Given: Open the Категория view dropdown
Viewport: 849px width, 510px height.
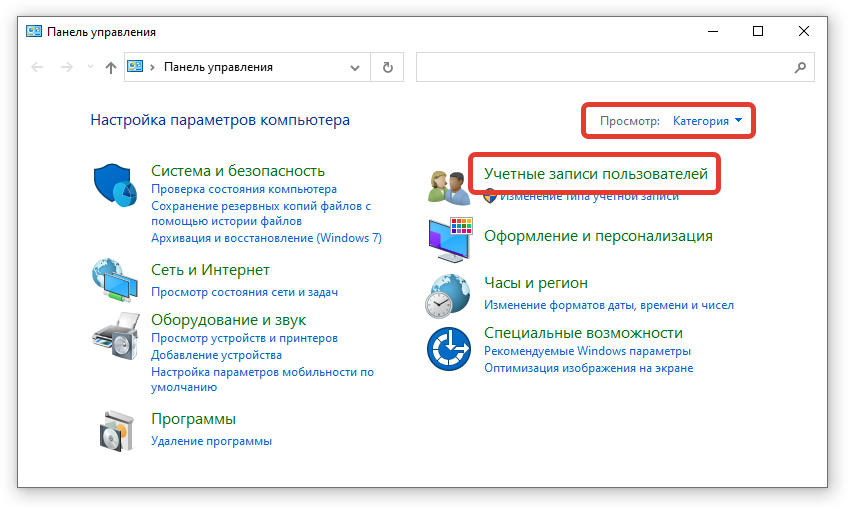Looking at the screenshot, I should 707,121.
